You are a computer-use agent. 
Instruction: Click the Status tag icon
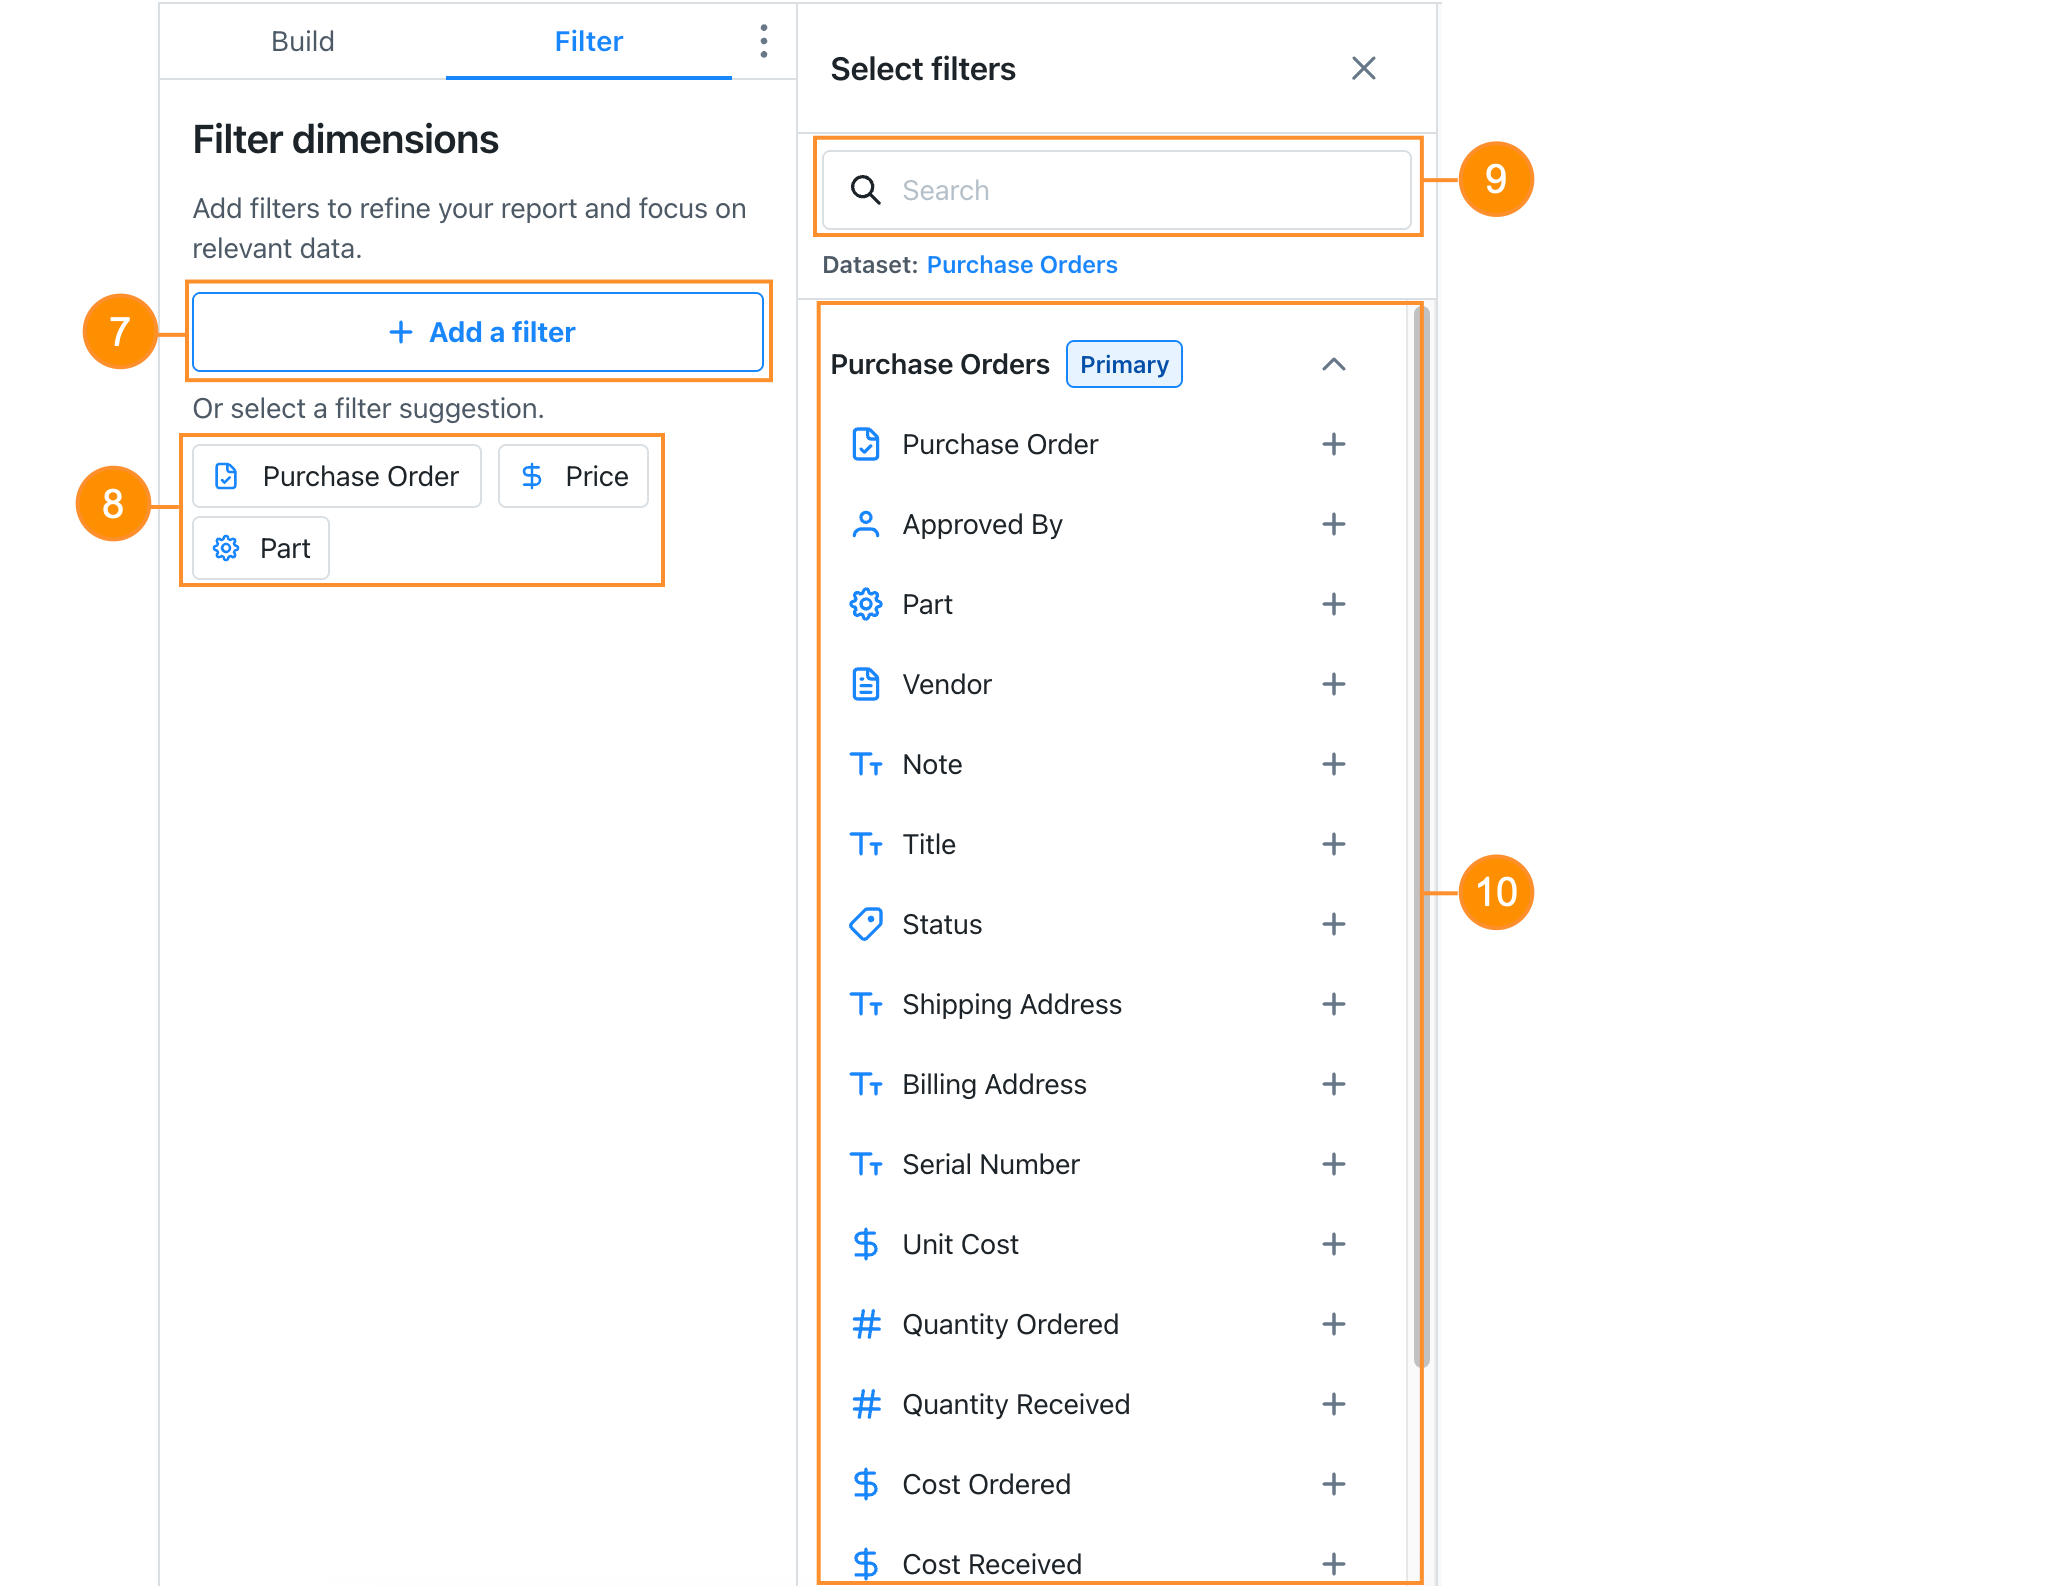[866, 924]
